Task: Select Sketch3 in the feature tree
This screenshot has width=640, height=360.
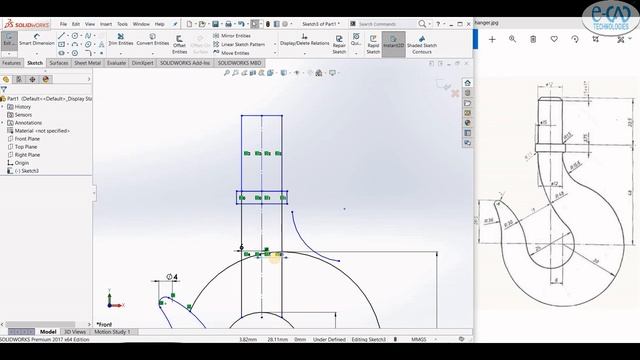Action: click(26, 171)
